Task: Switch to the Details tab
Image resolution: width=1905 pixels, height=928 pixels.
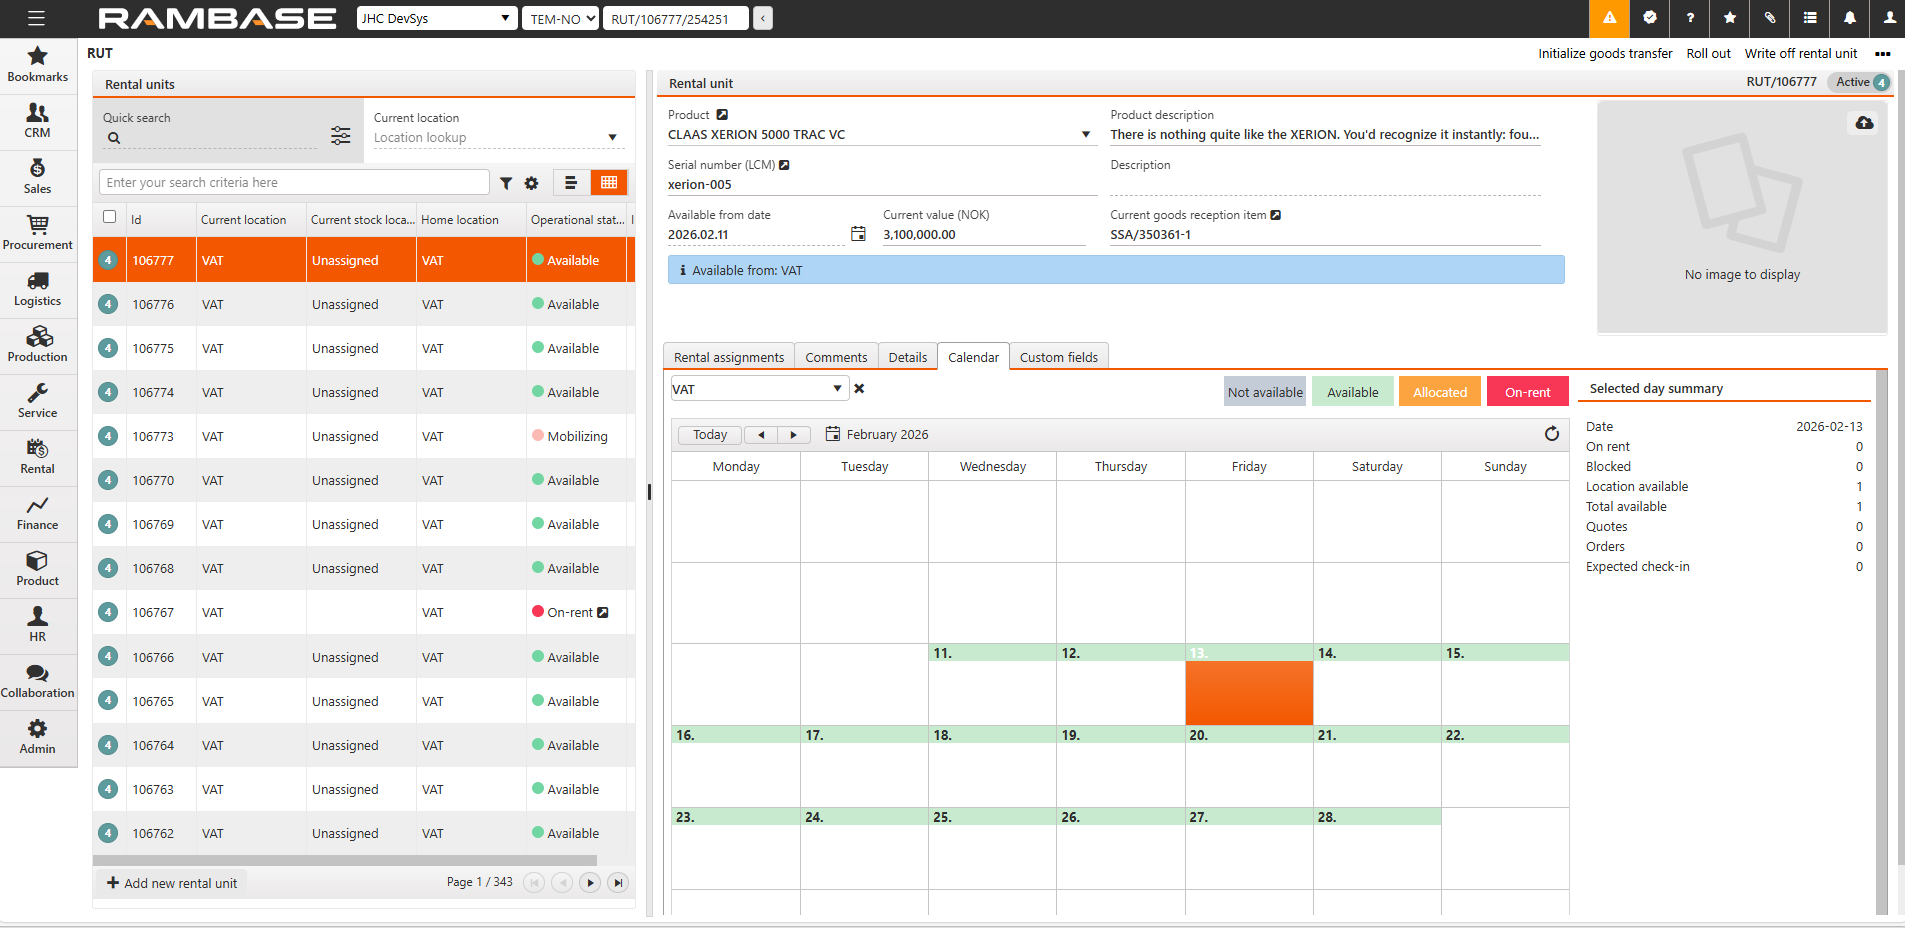Action: point(908,357)
